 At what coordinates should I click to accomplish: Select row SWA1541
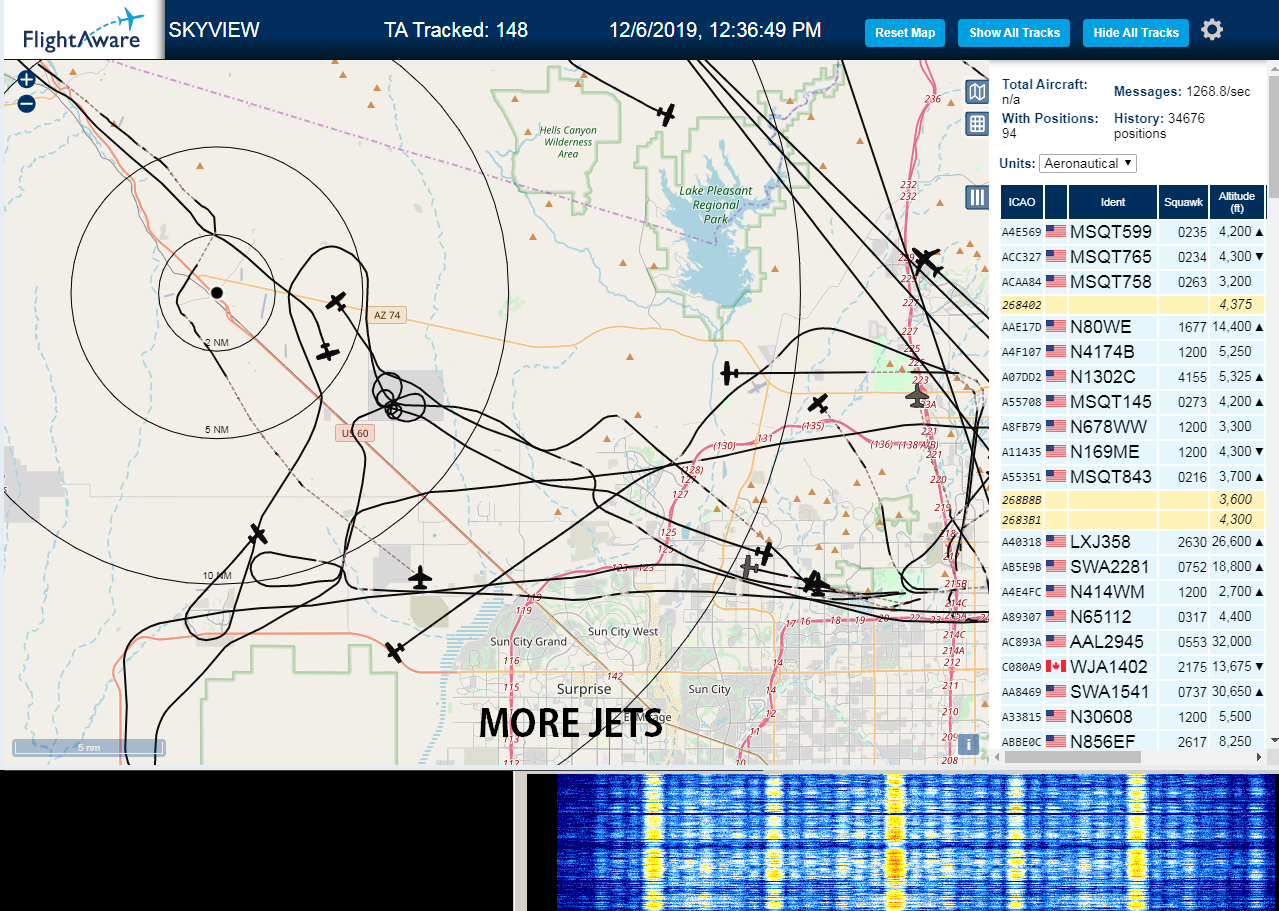(1134, 692)
